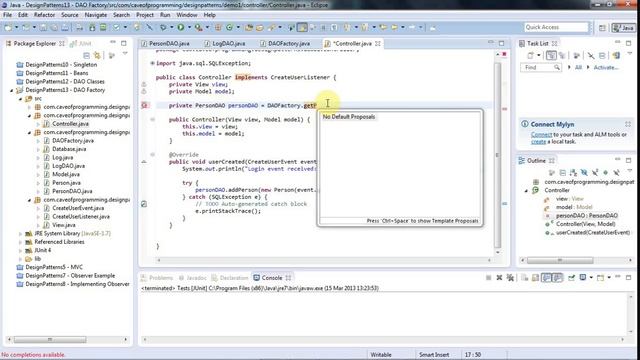Open the Refactor menu
The width and height of the screenshot is (640, 360).
click(x=44, y=15)
